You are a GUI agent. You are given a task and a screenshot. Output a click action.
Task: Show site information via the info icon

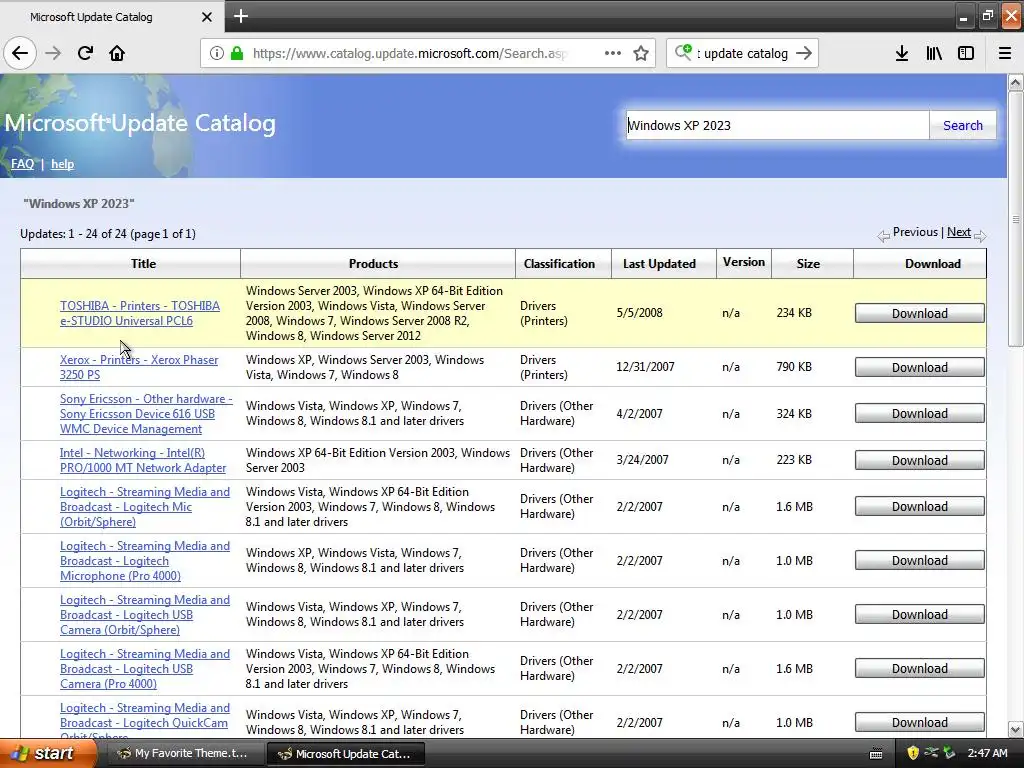pos(216,53)
